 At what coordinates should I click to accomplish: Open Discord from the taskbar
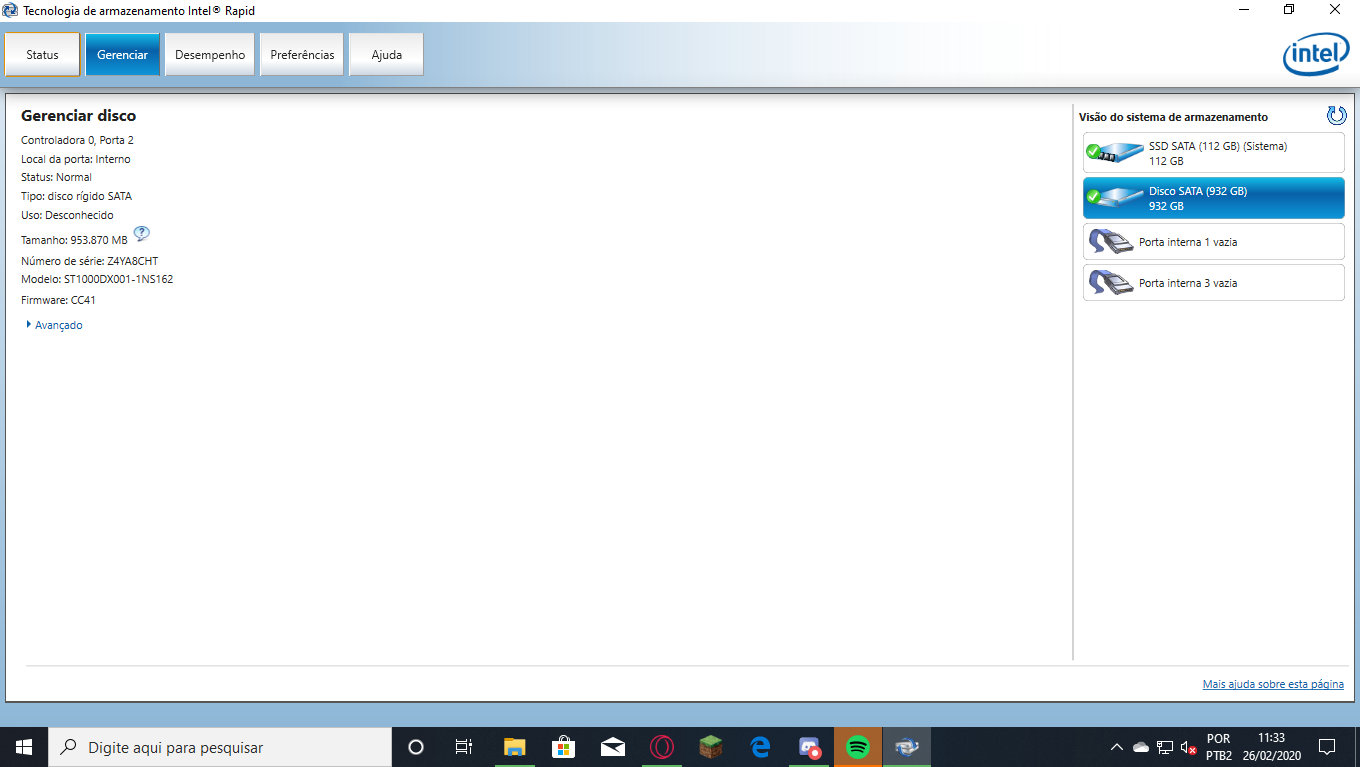point(809,747)
